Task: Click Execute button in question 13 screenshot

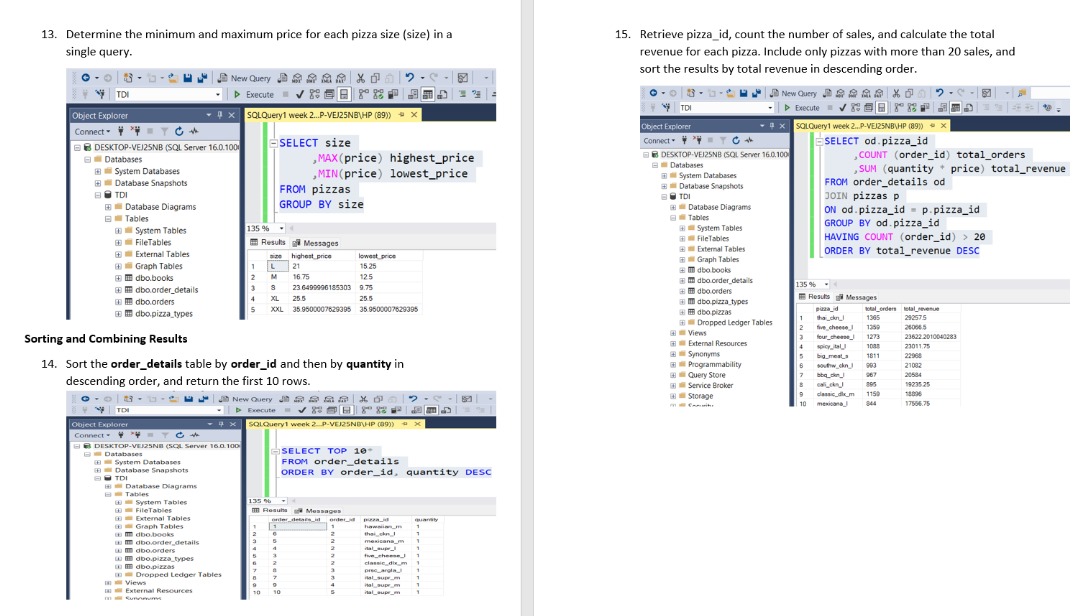Action: pos(254,94)
